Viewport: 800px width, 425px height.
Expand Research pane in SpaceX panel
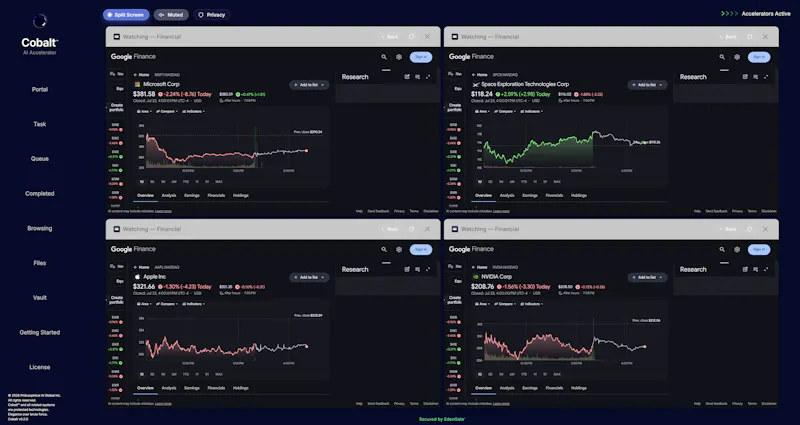point(766,77)
